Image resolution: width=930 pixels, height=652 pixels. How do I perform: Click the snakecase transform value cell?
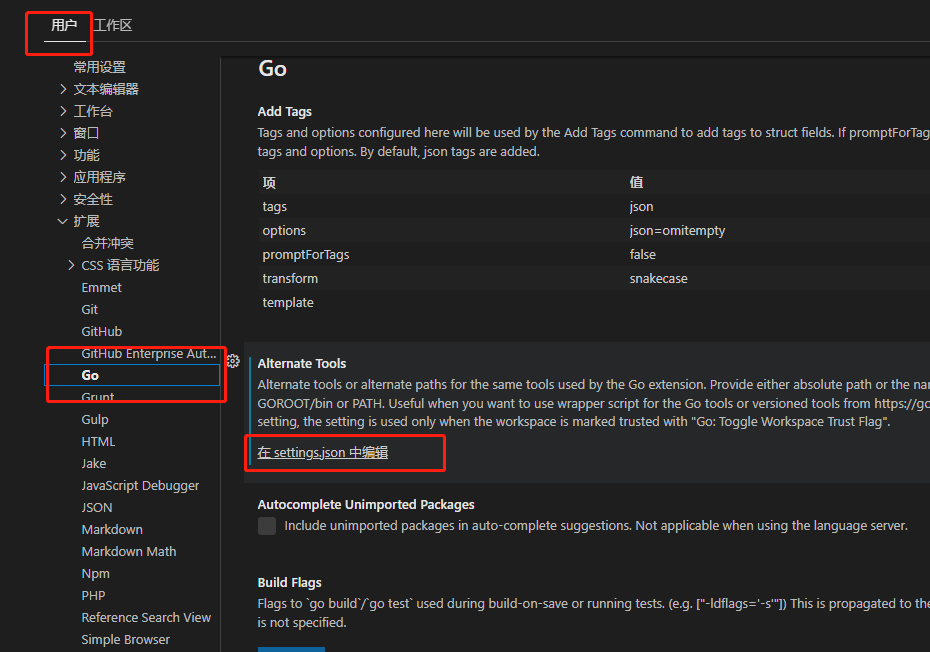[659, 279]
